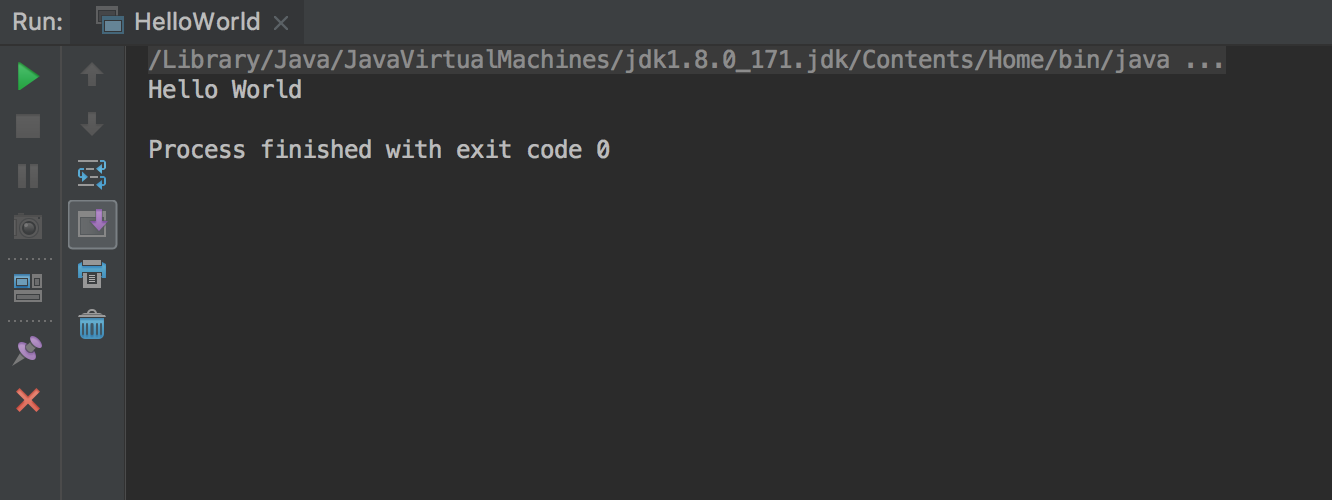Rerun HelloWorld with the green play icon
The image size is (1332, 500).
click(28, 76)
